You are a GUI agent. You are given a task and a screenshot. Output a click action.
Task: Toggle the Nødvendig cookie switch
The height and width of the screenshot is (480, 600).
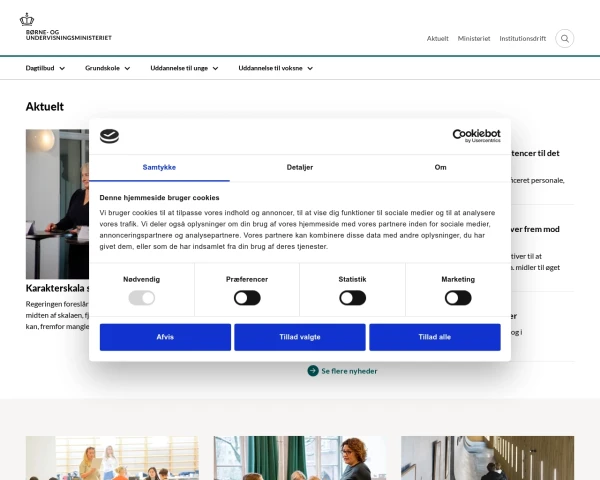142,298
